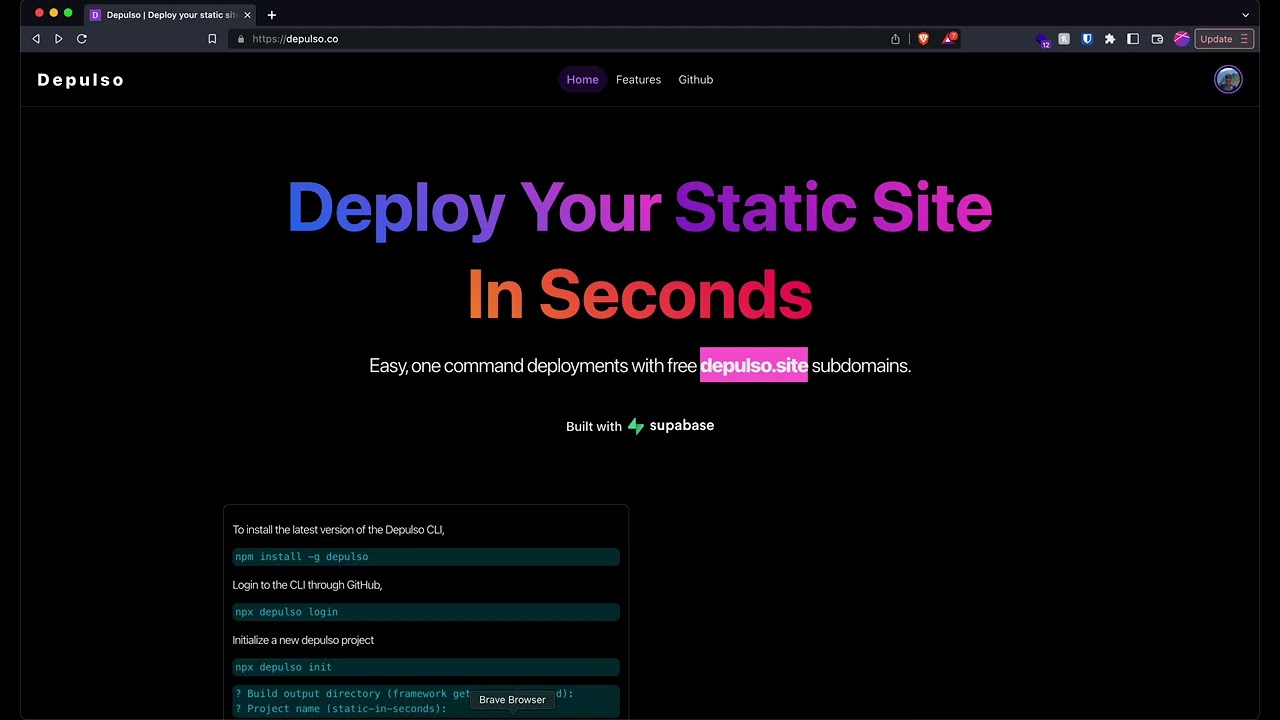Open purple extension with badge 12
This screenshot has width=1280, height=720.
pos(1043,40)
